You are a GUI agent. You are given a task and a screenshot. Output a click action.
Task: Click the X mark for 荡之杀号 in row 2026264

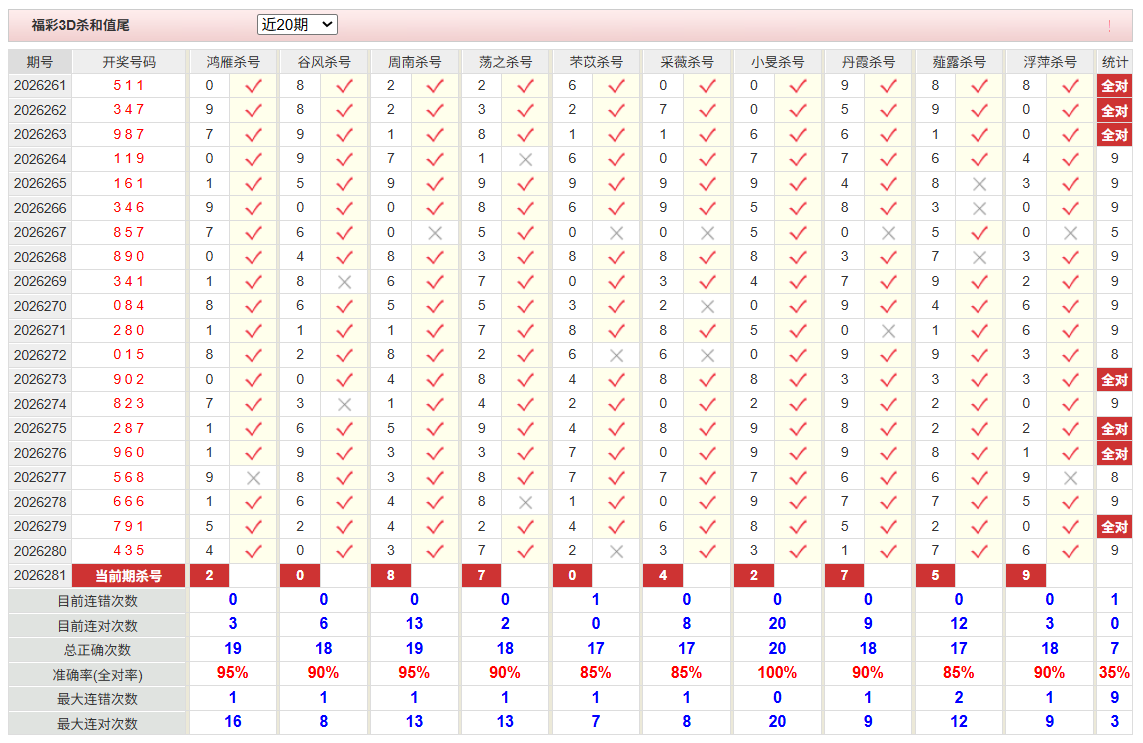click(x=526, y=159)
